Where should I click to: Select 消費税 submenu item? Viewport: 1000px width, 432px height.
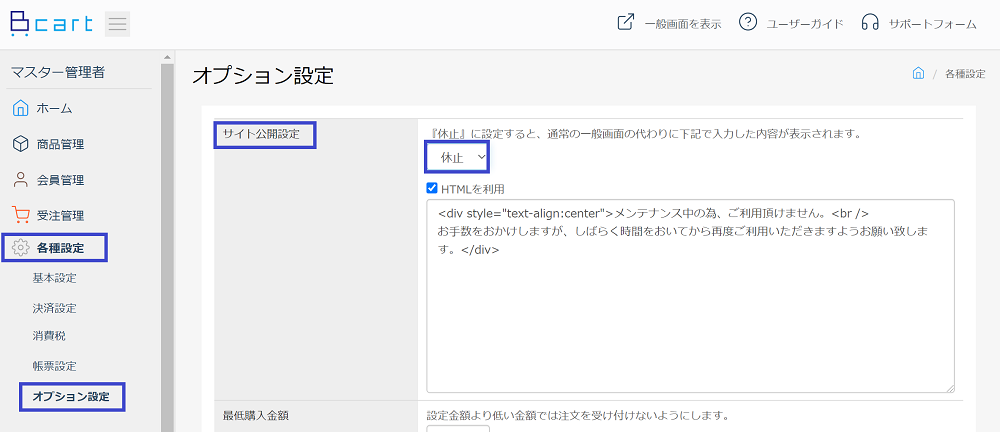click(x=49, y=336)
